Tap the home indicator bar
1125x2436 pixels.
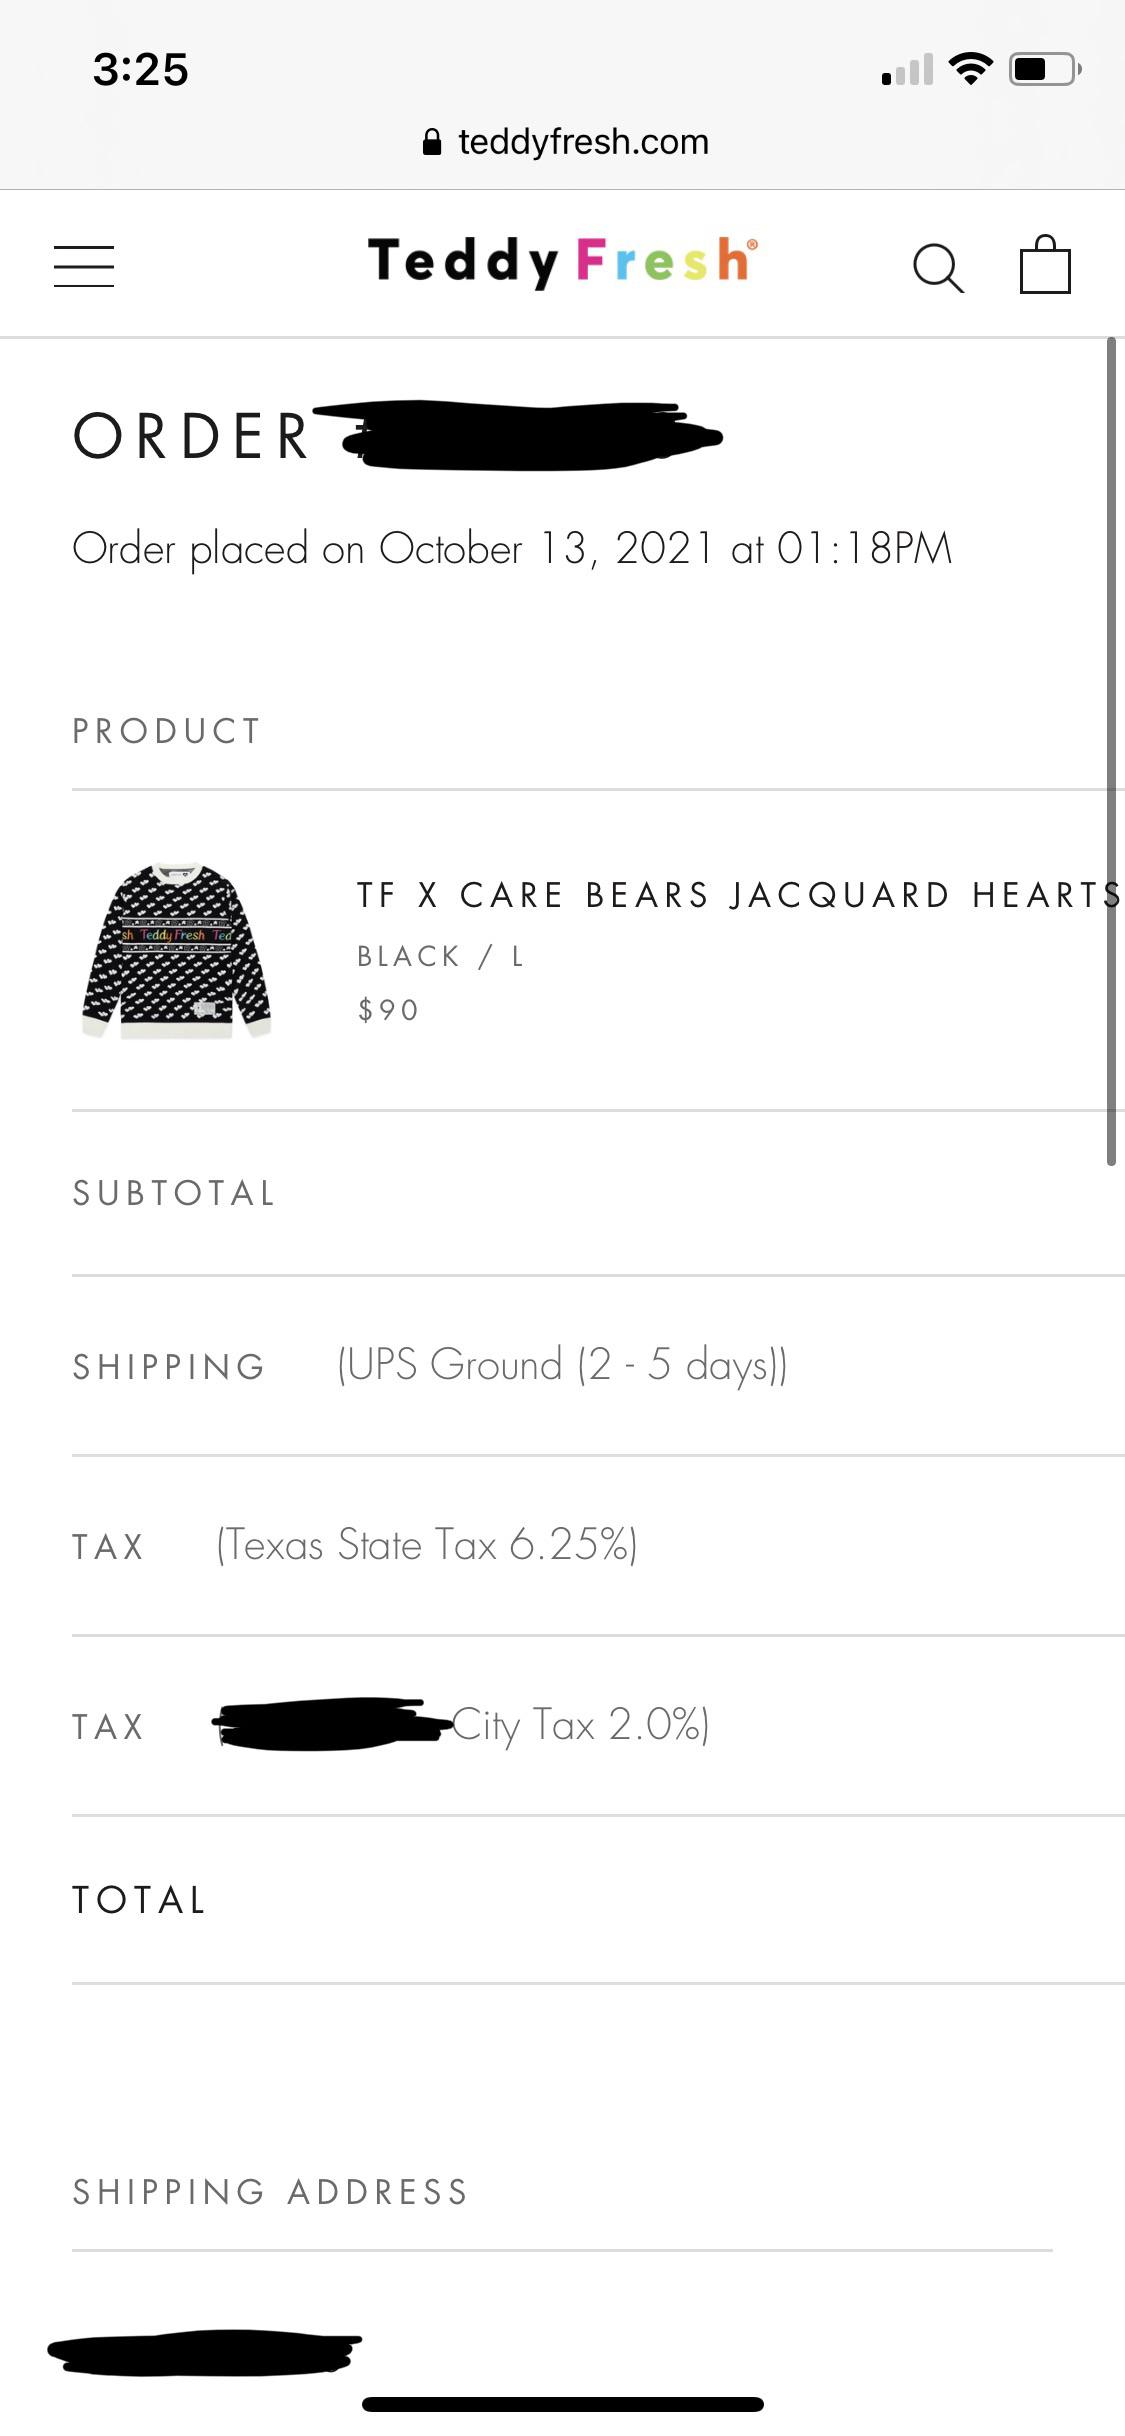(x=562, y=2404)
